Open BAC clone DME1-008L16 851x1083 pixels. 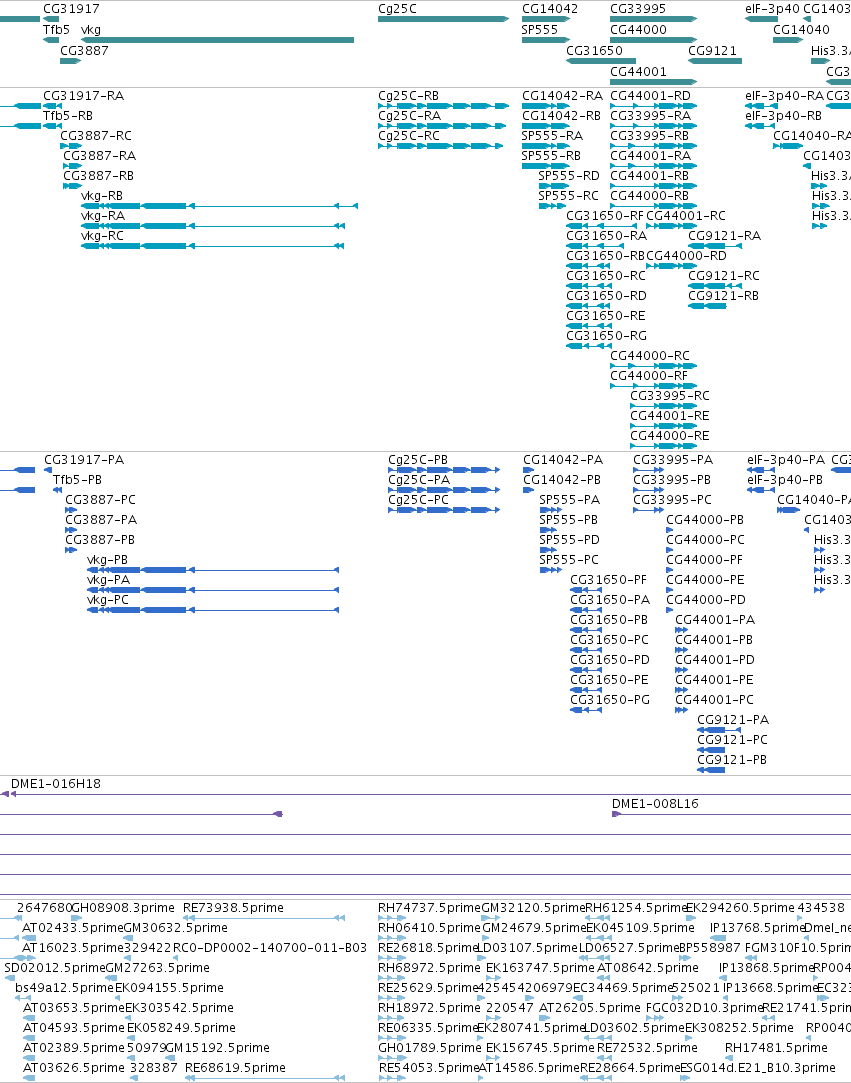656,804
